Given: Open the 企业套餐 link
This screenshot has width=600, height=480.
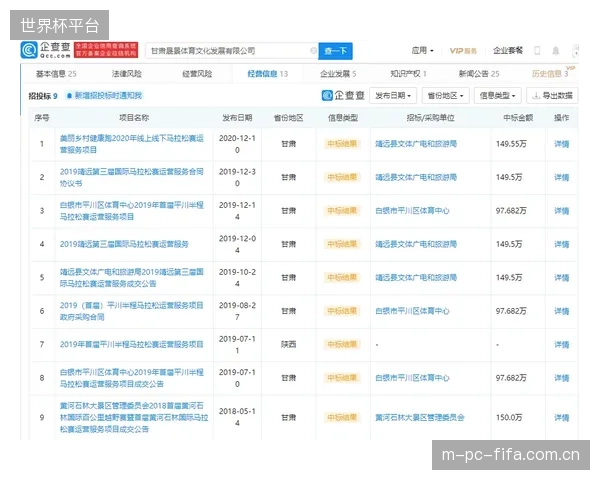Looking at the screenshot, I should pos(508,51).
